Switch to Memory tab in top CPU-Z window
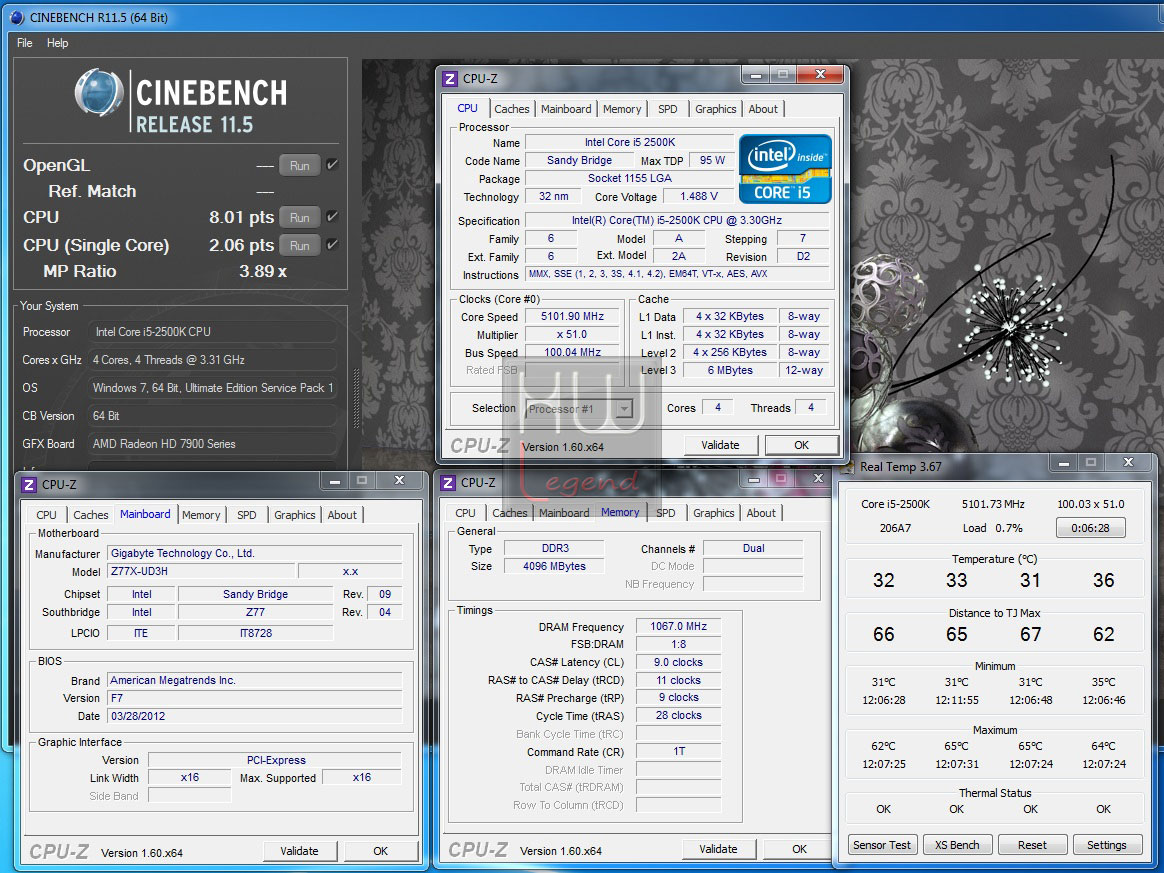This screenshot has height=873, width=1164. tap(622, 109)
